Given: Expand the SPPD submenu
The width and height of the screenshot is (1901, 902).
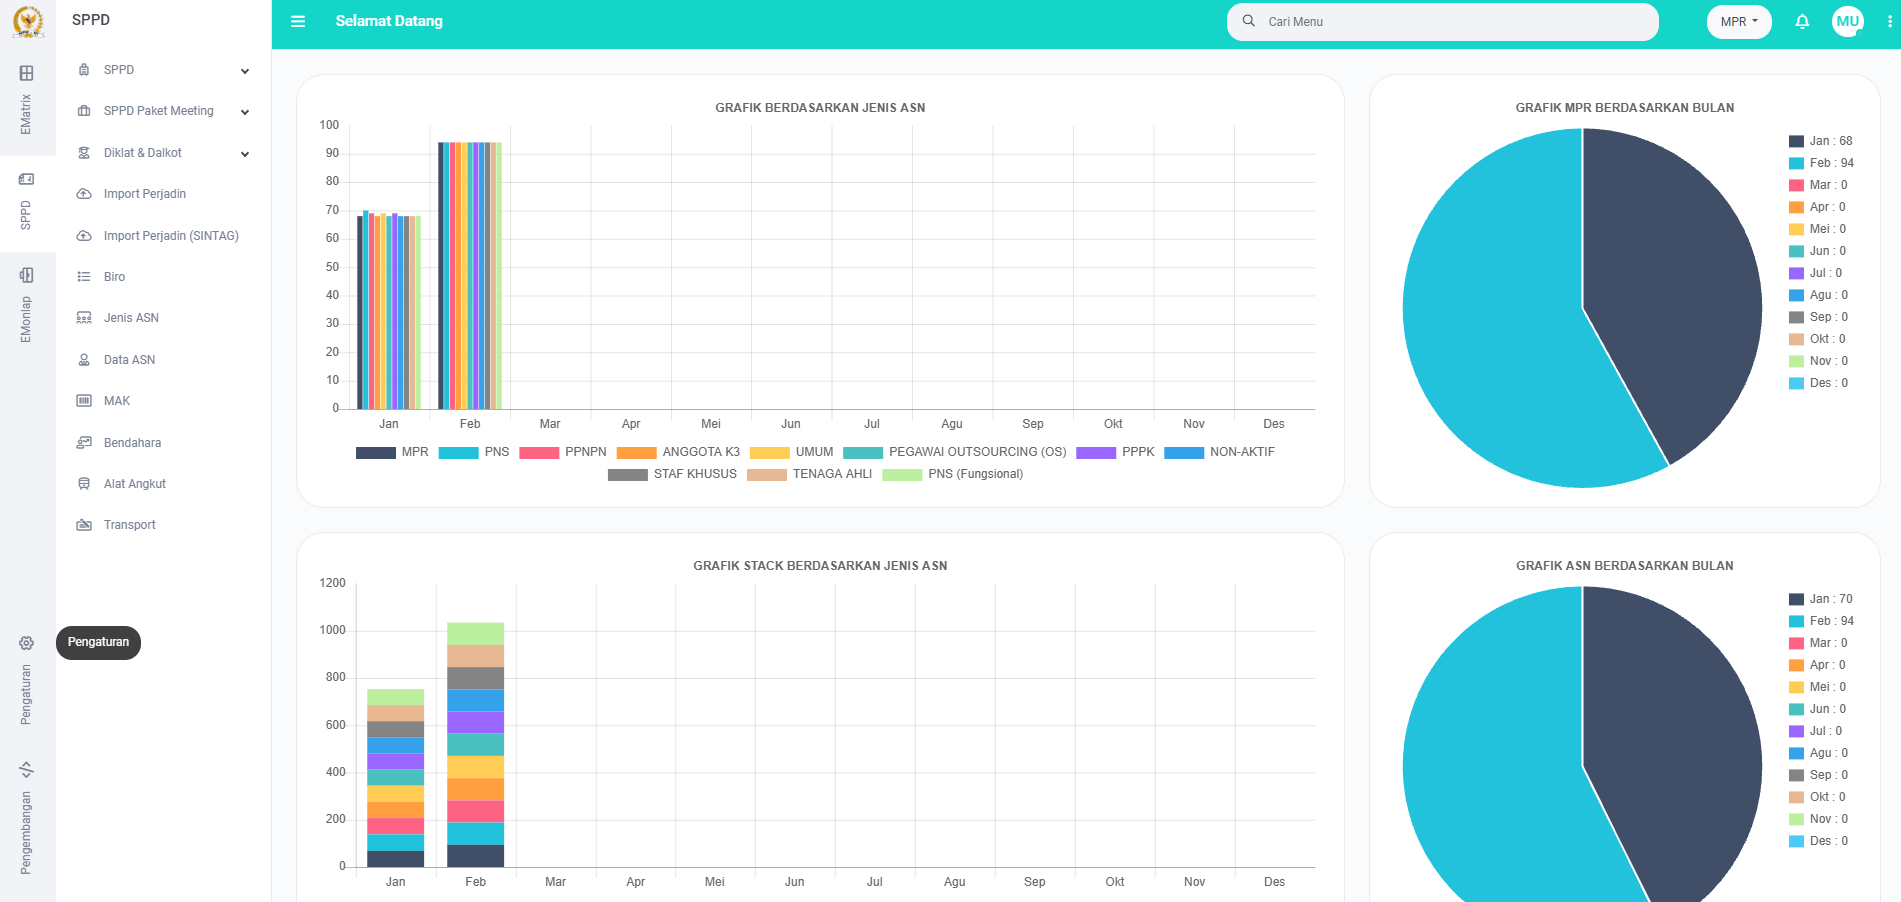Looking at the screenshot, I should 163,70.
